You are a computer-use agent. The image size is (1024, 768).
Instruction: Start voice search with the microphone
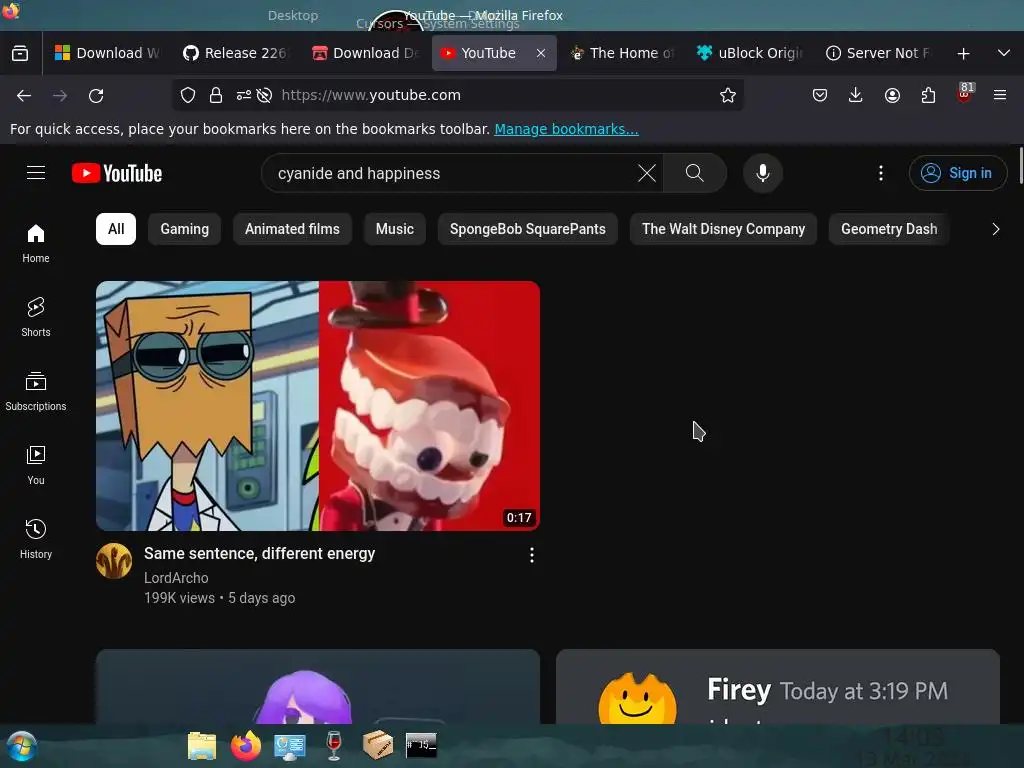pyautogui.click(x=762, y=173)
